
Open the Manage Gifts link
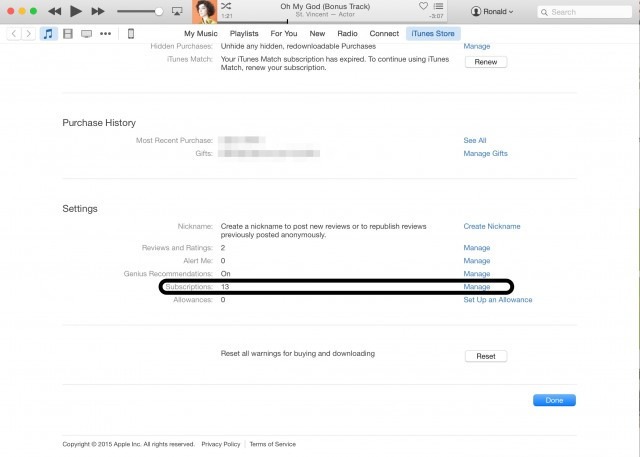[485, 153]
